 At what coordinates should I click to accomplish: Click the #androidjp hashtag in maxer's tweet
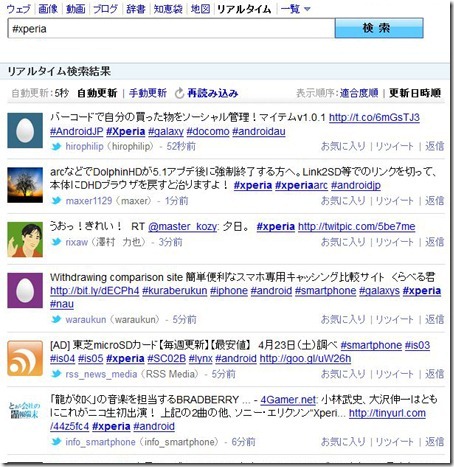[356, 185]
